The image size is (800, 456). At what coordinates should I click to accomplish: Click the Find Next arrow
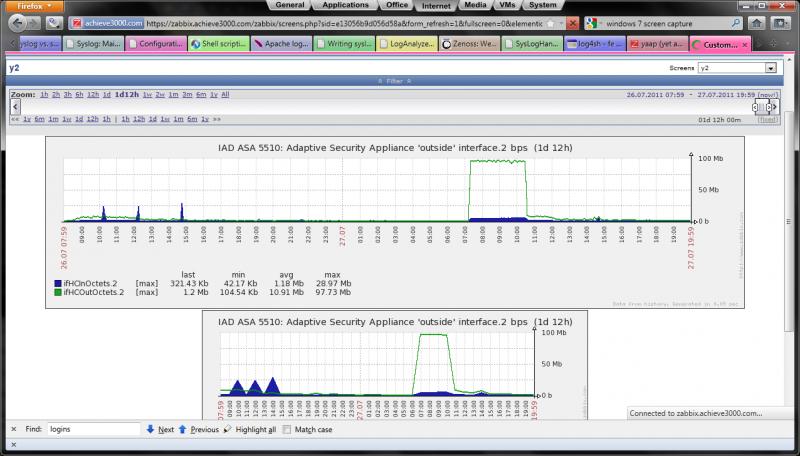pos(150,429)
